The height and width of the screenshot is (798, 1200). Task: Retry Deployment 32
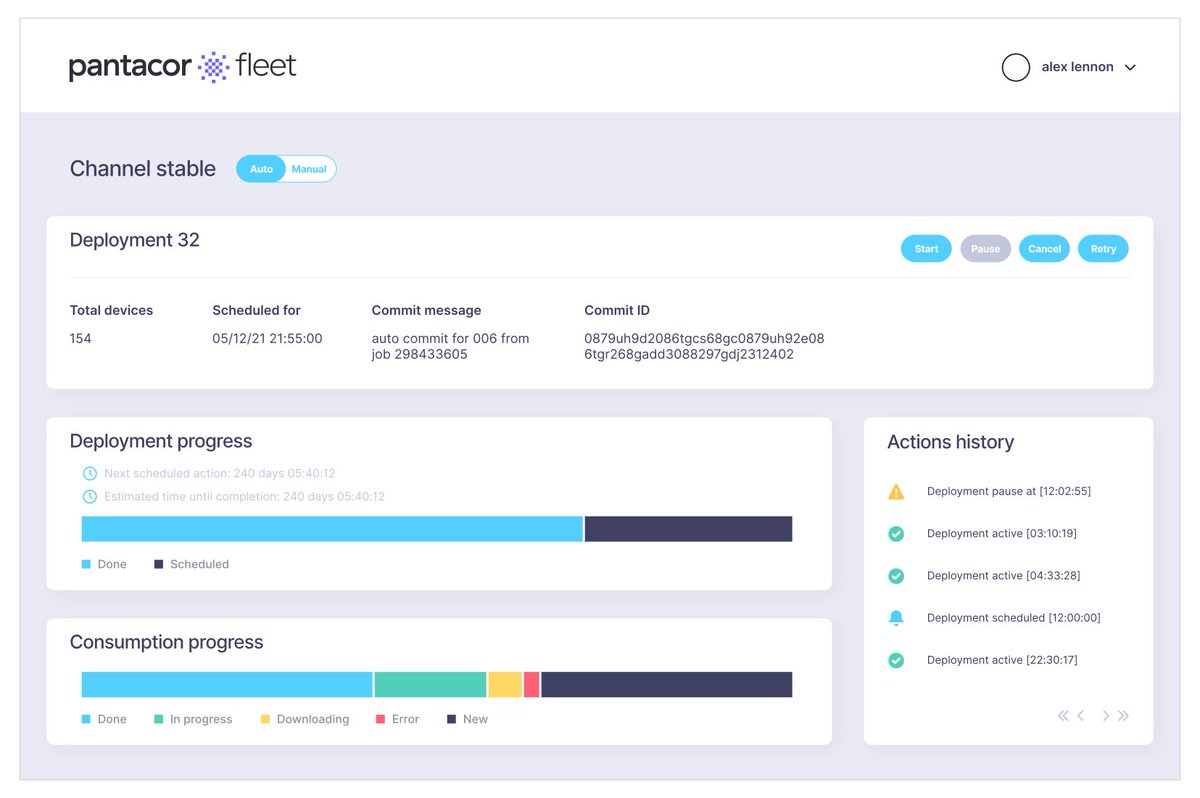1103,249
